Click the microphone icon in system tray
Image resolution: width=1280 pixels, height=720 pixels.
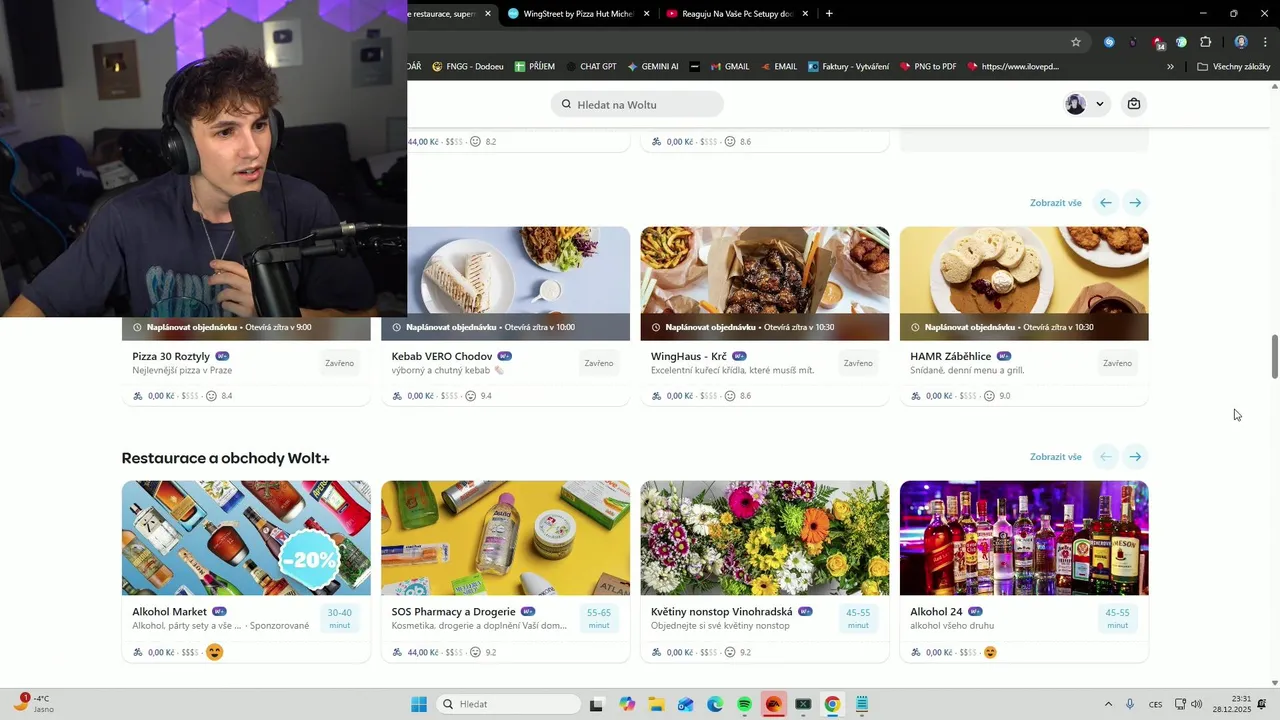tap(1130, 704)
